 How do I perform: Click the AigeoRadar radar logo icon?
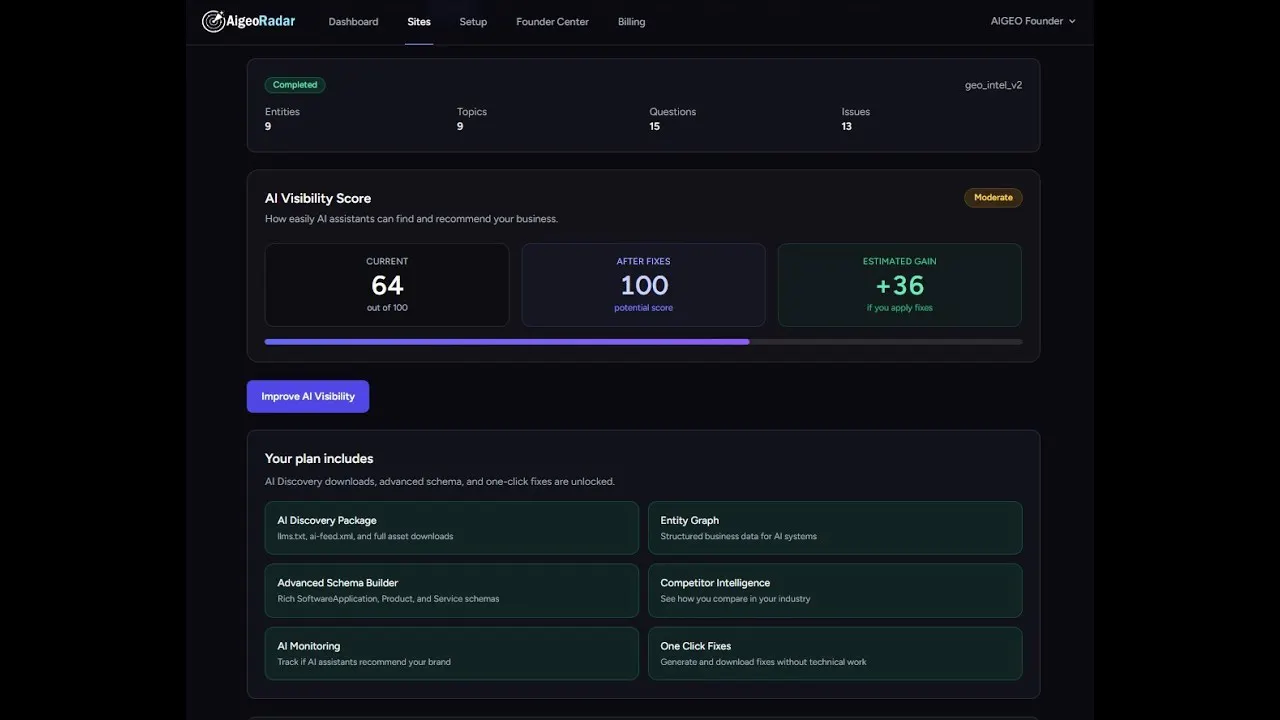coord(213,21)
